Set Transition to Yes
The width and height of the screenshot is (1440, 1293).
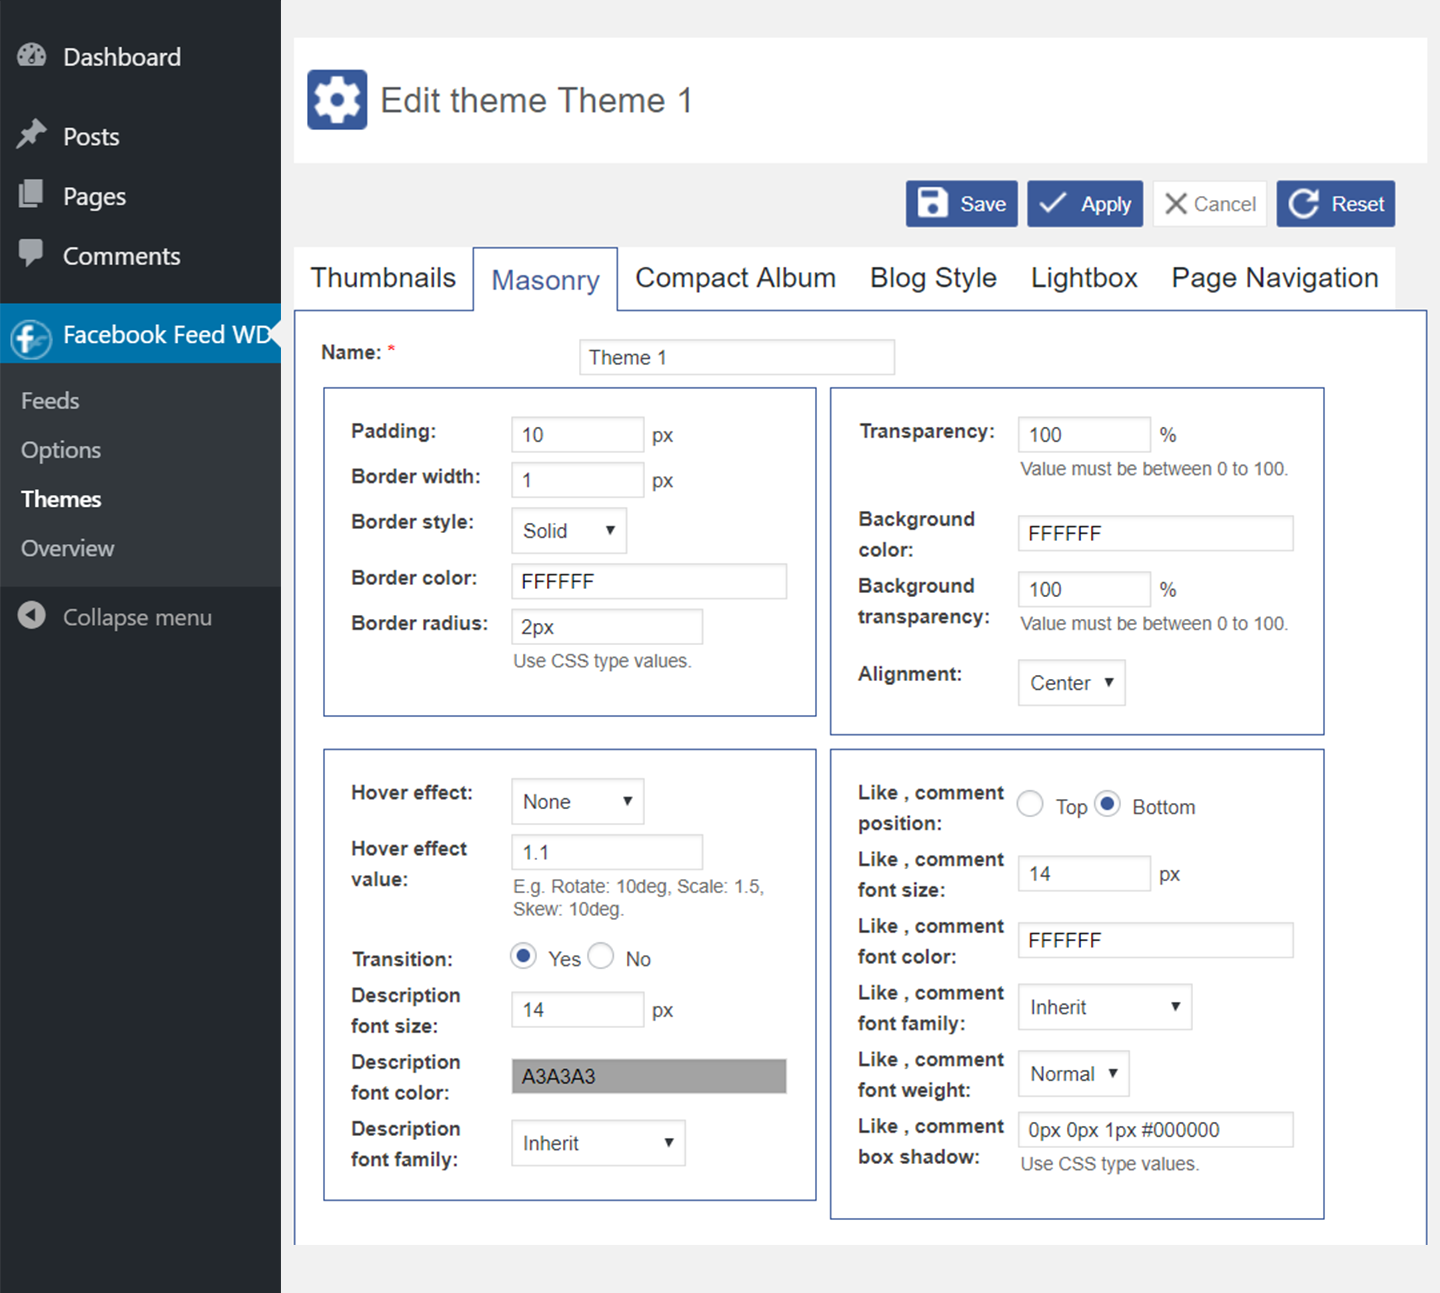[x=523, y=956]
